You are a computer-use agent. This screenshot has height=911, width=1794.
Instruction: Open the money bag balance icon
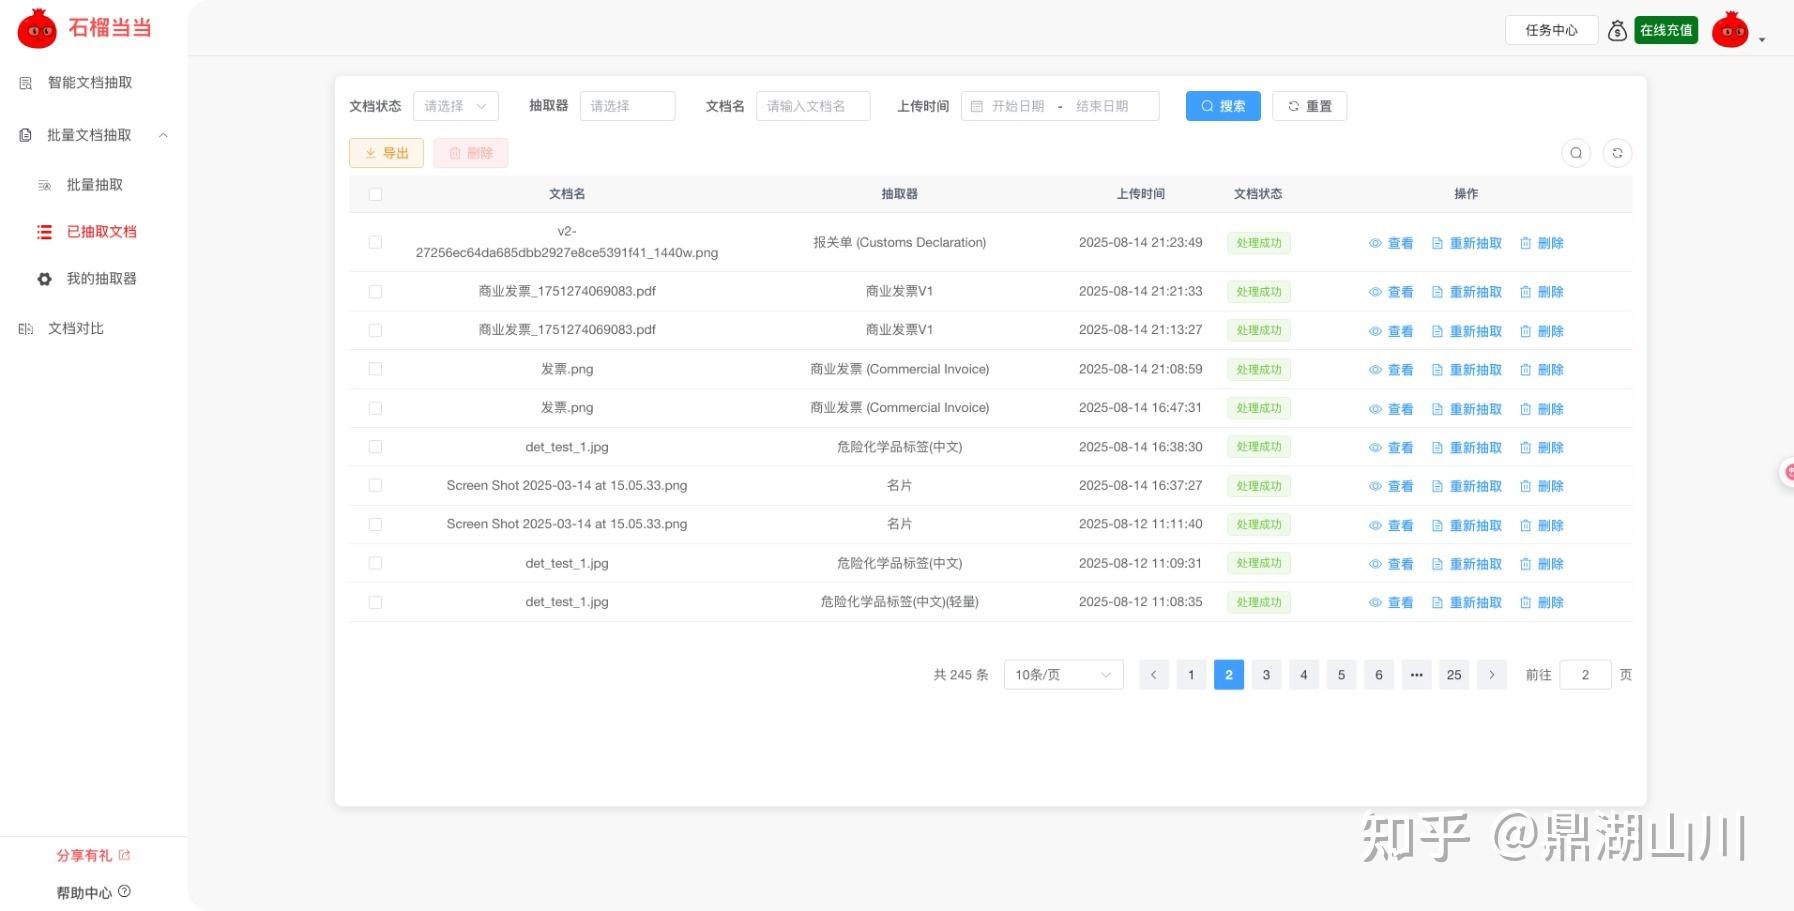click(1617, 31)
